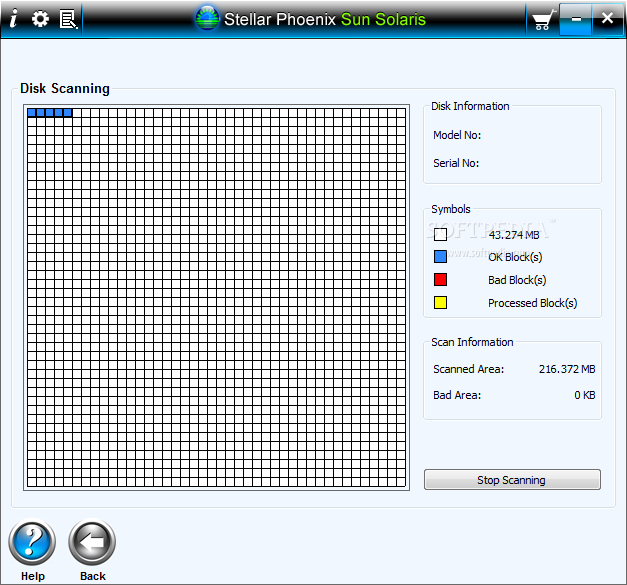Click the Bad Block(s) legend label
Viewport: 627px width, 585px height.
[517, 280]
